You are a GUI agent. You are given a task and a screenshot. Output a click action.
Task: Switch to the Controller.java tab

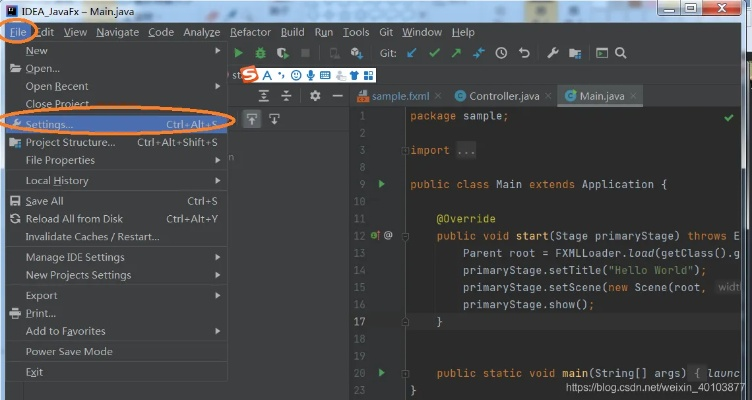point(496,96)
